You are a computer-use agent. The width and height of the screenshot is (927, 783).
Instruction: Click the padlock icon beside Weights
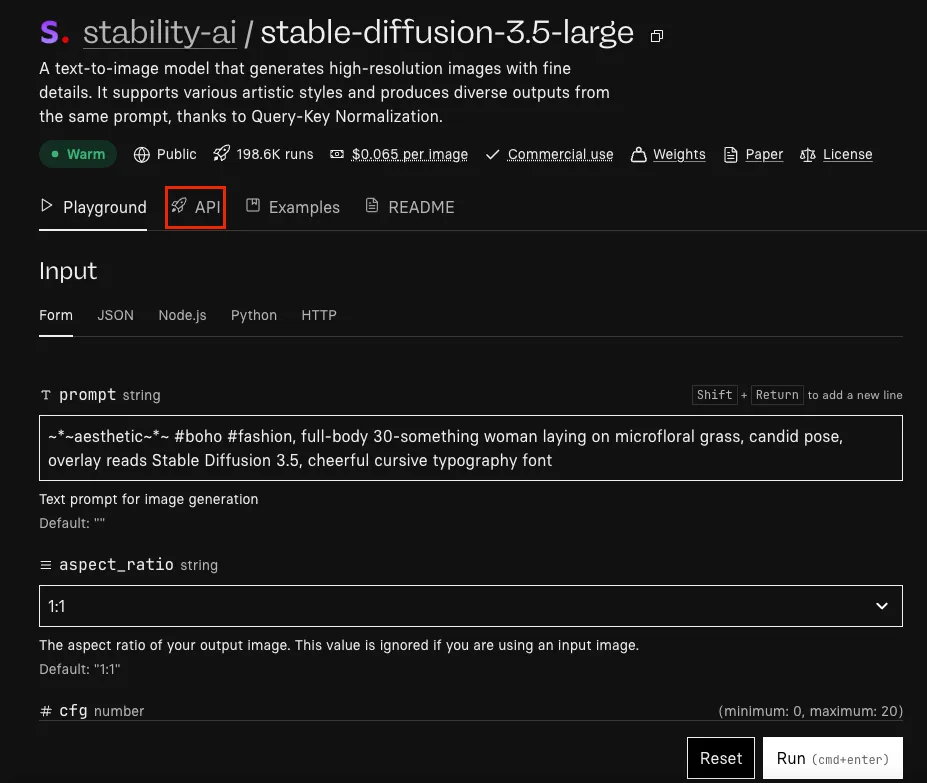pyautogui.click(x=637, y=154)
